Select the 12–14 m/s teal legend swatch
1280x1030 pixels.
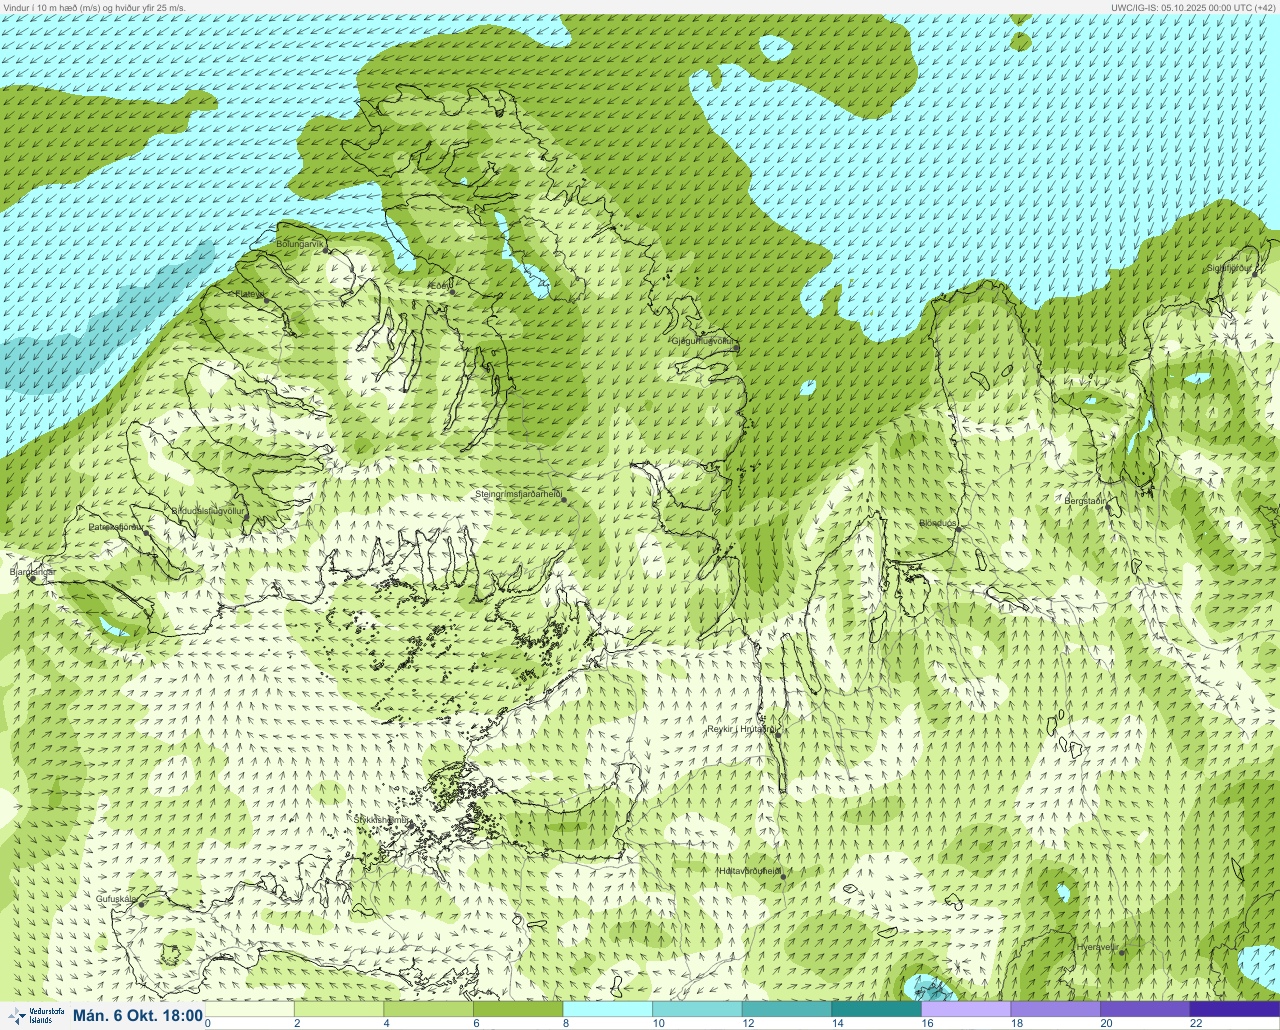coord(786,1009)
